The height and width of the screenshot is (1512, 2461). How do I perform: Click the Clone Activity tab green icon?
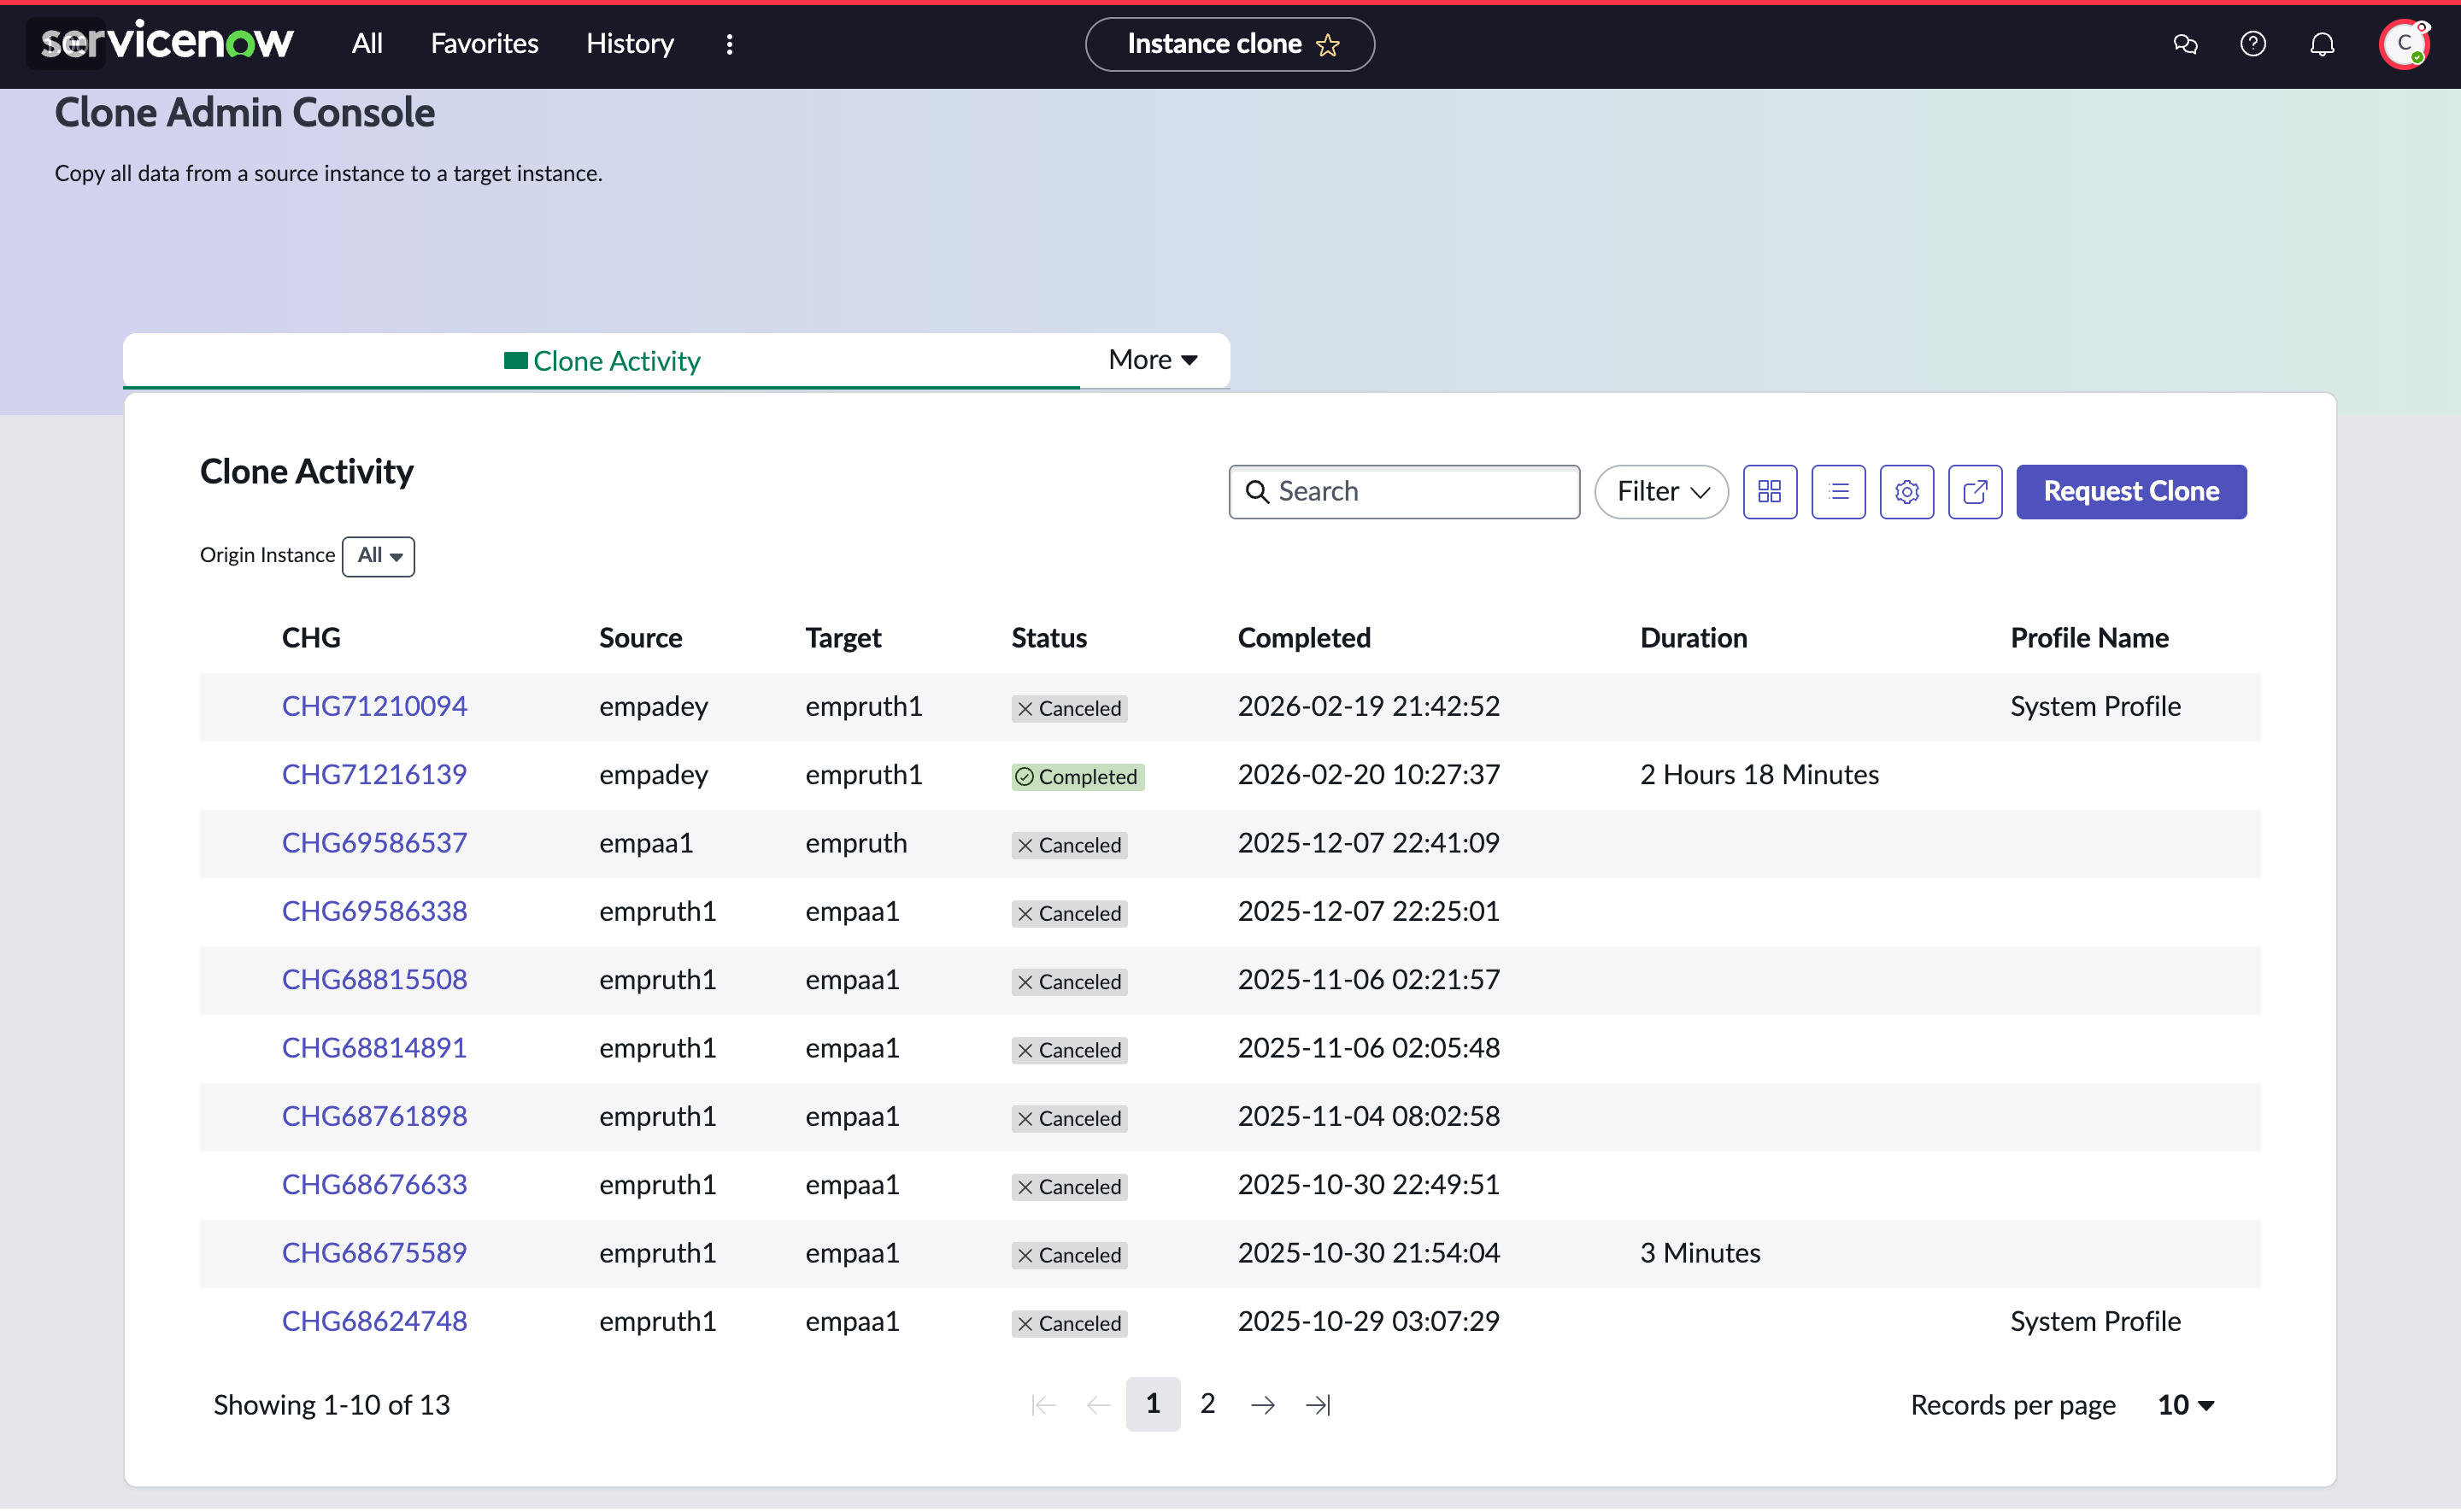point(516,360)
